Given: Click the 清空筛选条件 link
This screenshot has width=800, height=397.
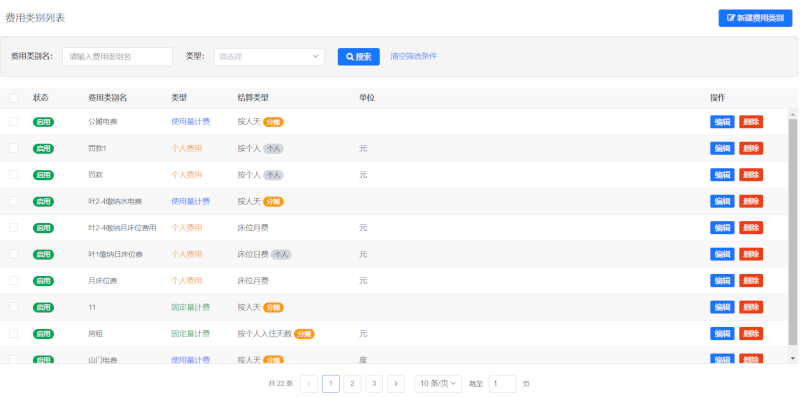Looking at the screenshot, I should [x=414, y=56].
